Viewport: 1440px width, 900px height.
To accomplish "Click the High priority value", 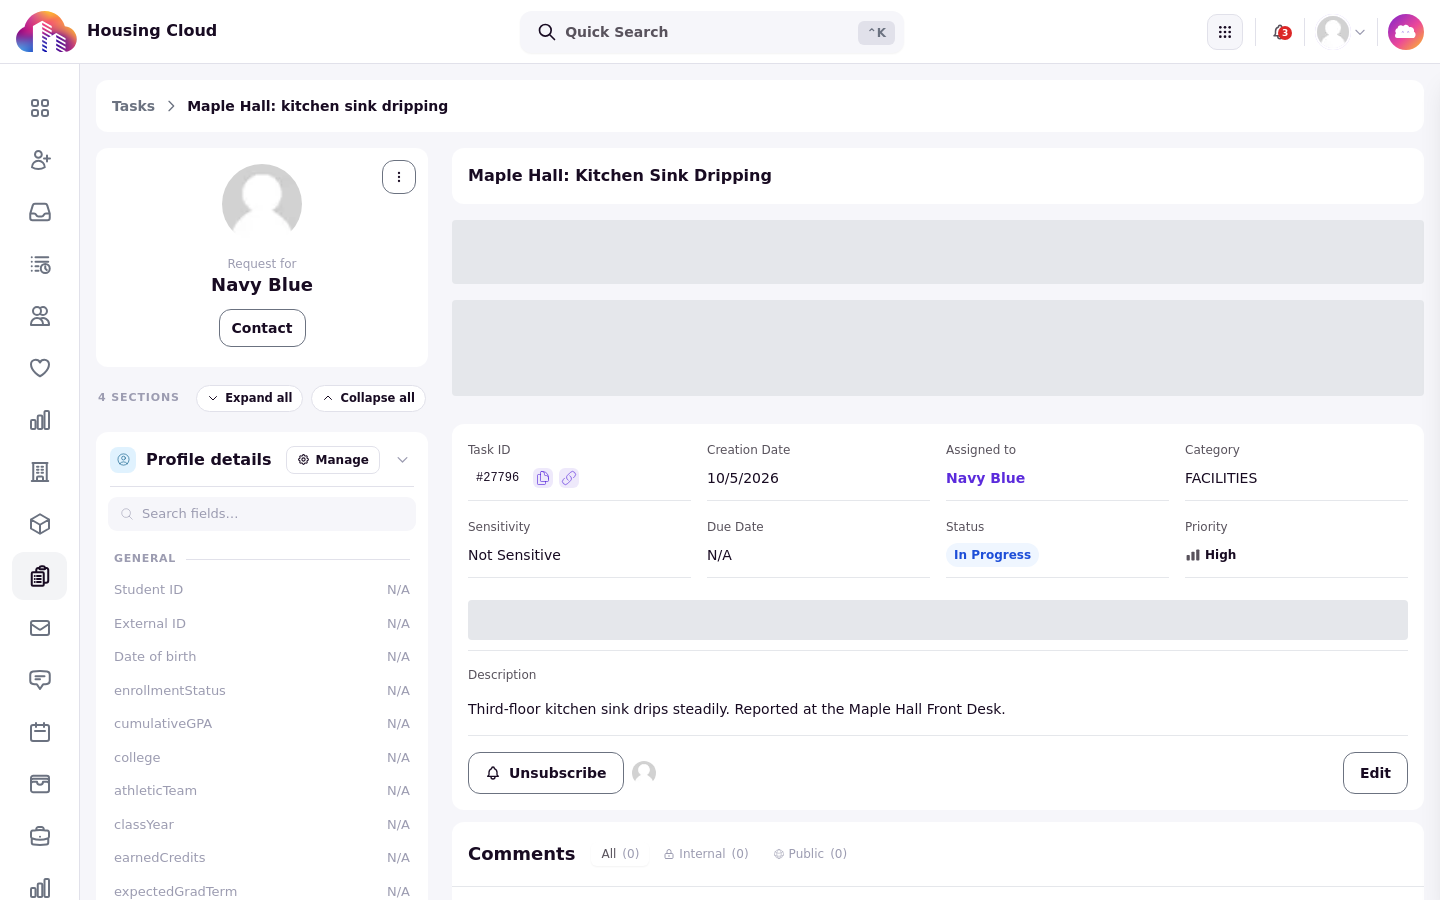I will (x=1211, y=555).
